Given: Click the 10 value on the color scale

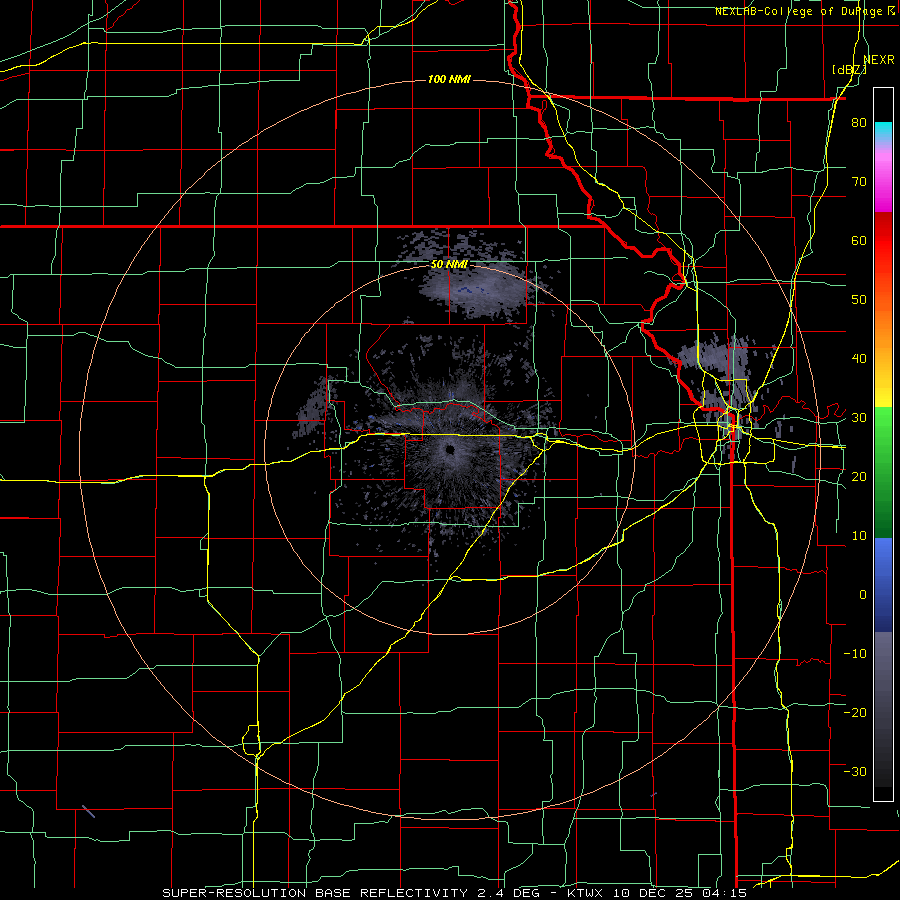Looking at the screenshot, I should coord(859,536).
